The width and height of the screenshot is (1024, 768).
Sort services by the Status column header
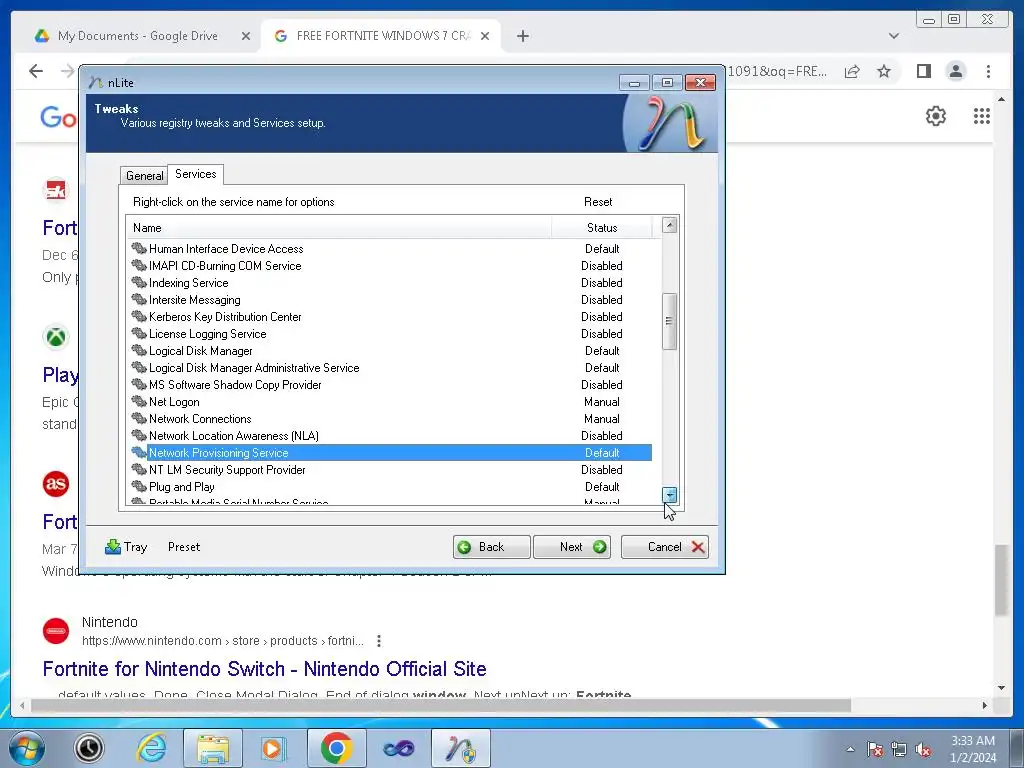(x=601, y=228)
